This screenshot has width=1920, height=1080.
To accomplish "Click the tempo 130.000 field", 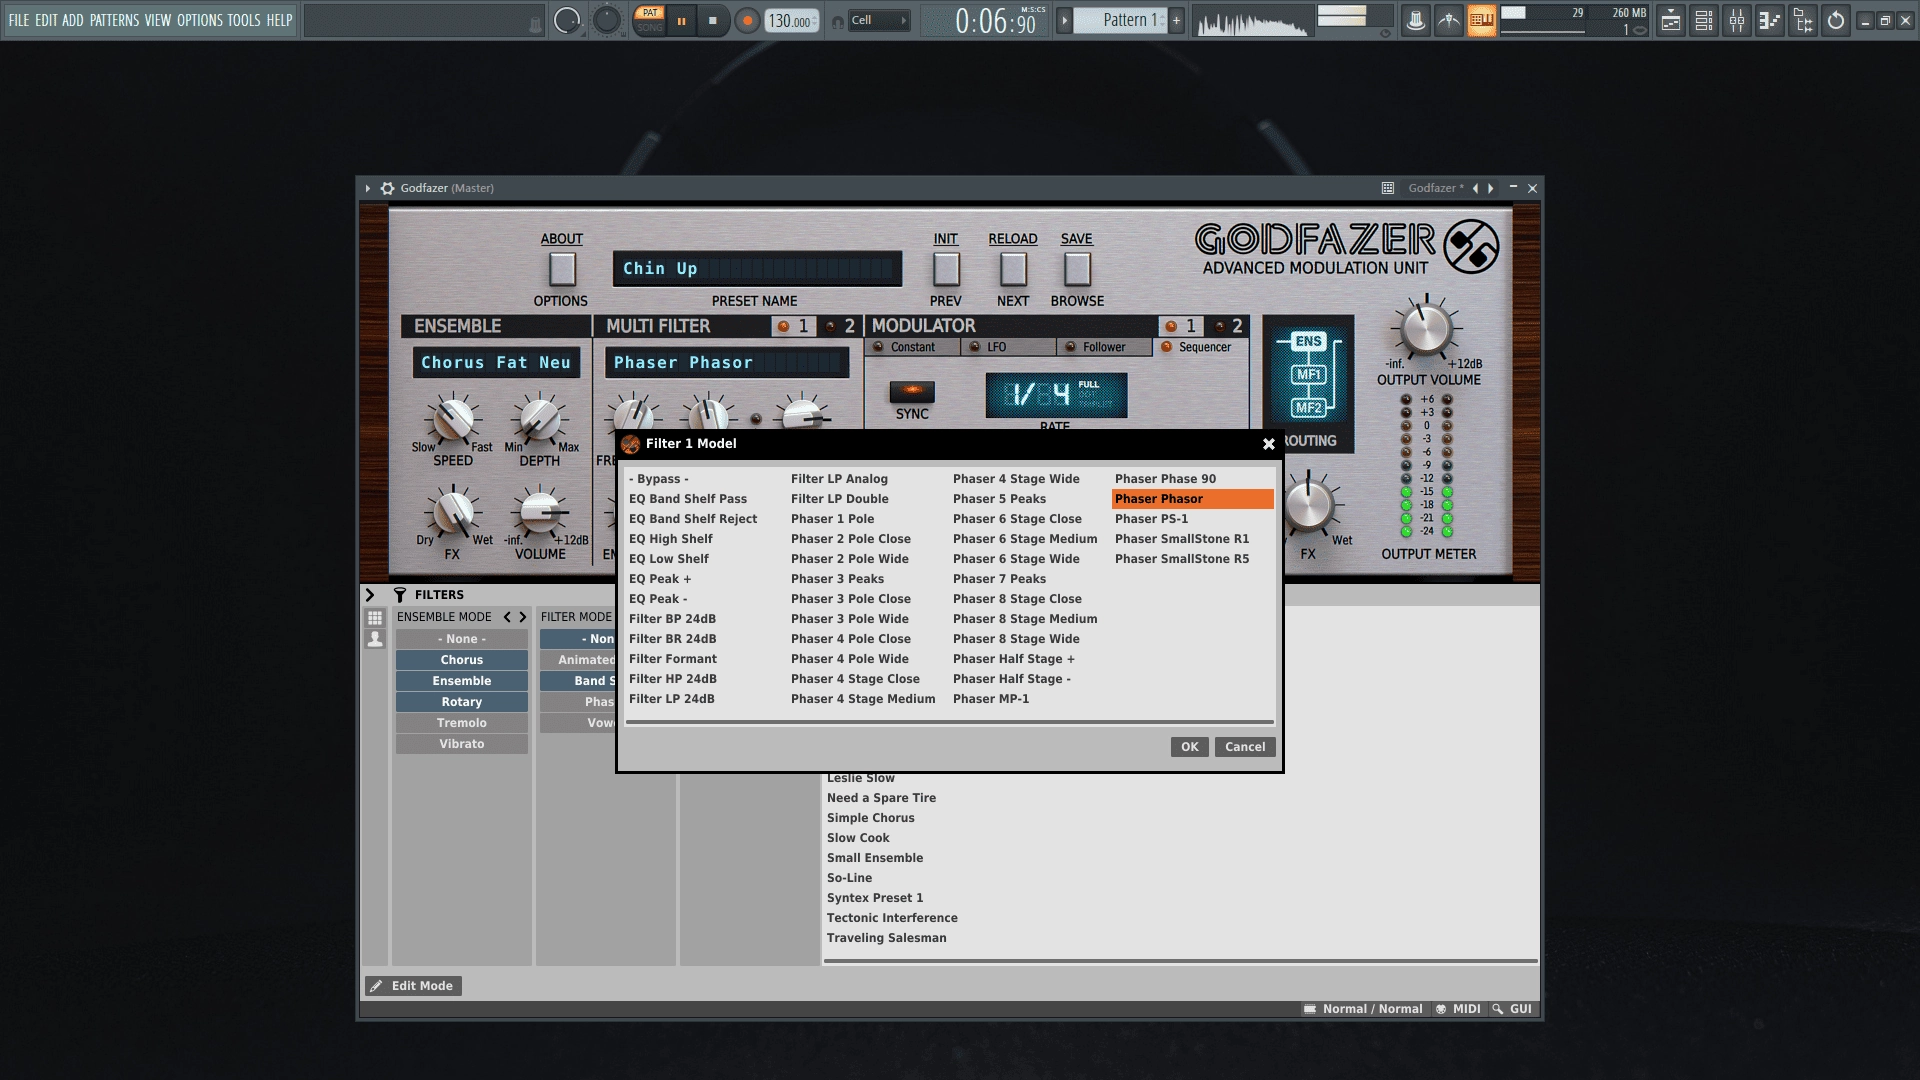I will click(x=791, y=20).
